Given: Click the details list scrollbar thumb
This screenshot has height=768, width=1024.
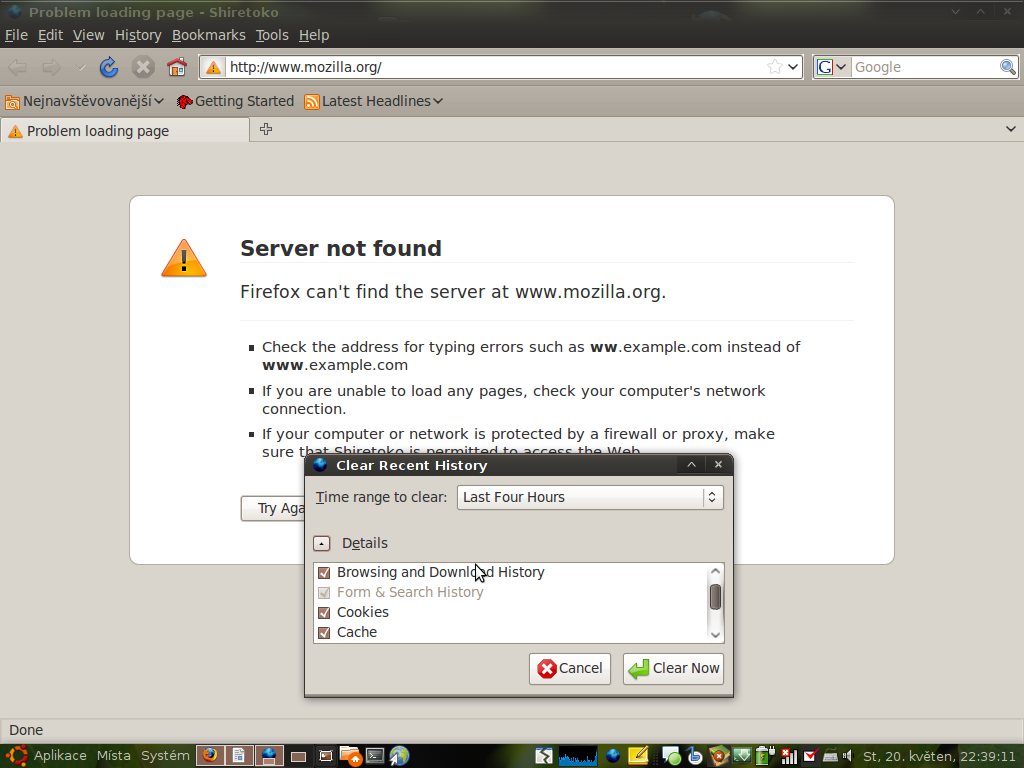Looking at the screenshot, I should (x=715, y=597).
